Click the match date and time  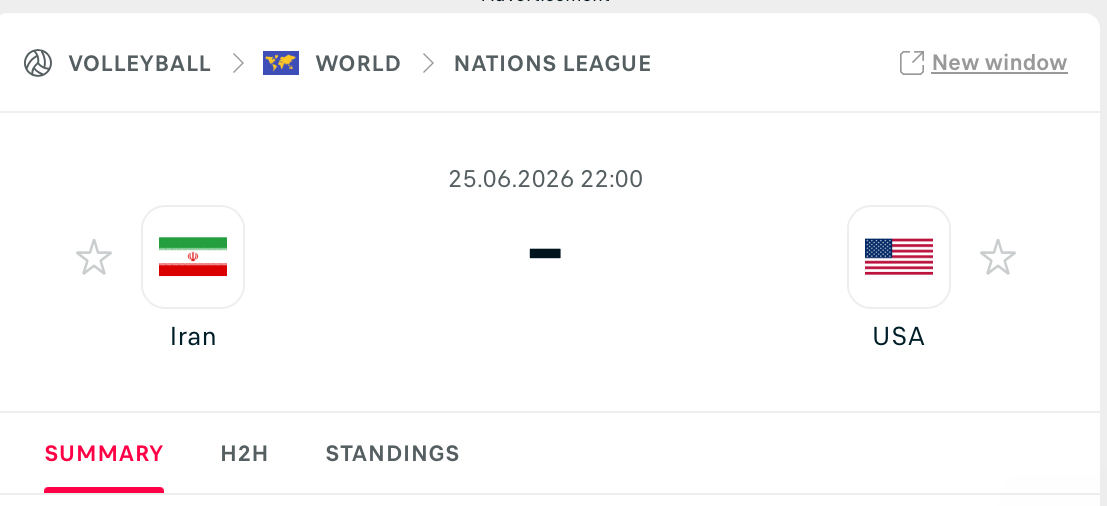pyautogui.click(x=545, y=179)
